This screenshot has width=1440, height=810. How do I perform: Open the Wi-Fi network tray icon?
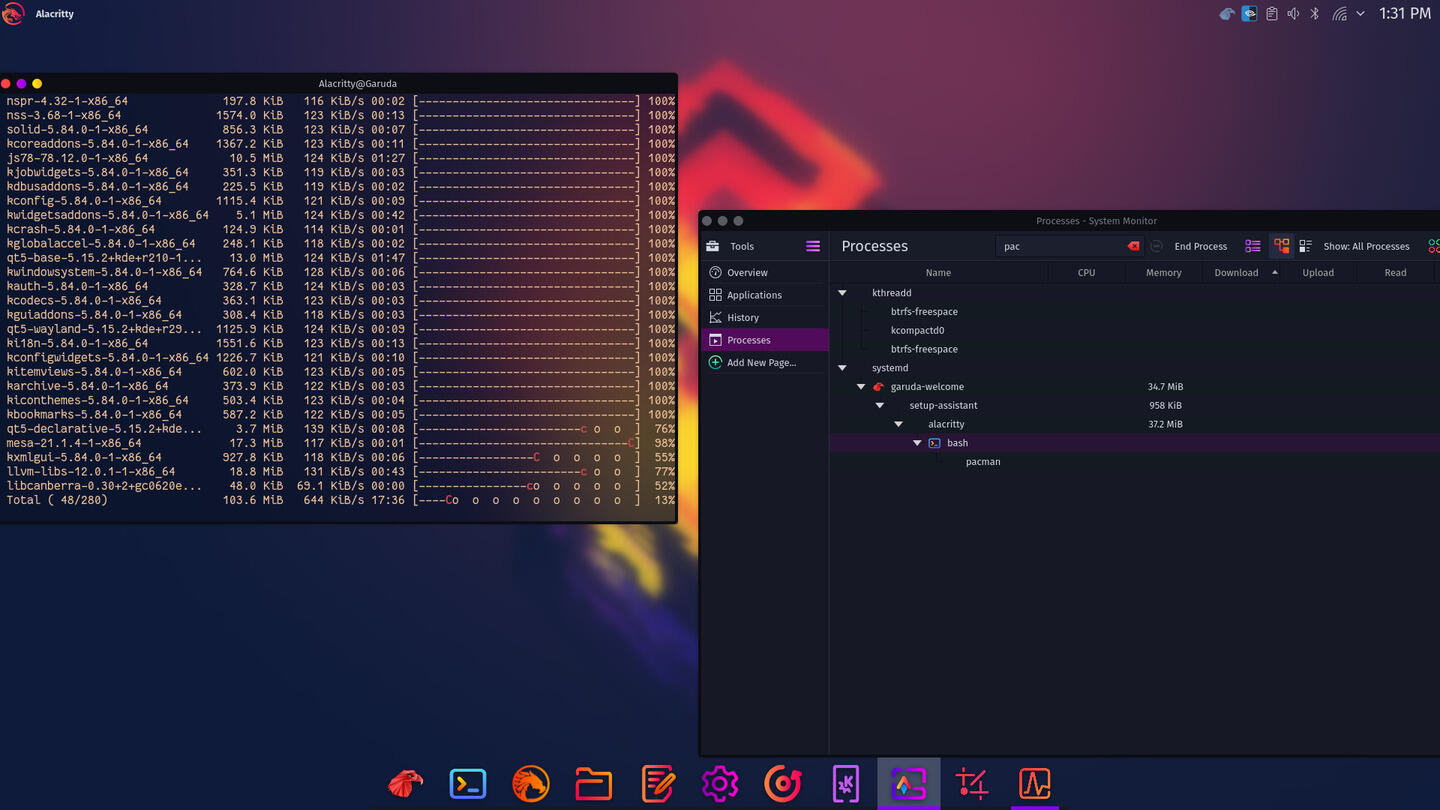(1339, 14)
